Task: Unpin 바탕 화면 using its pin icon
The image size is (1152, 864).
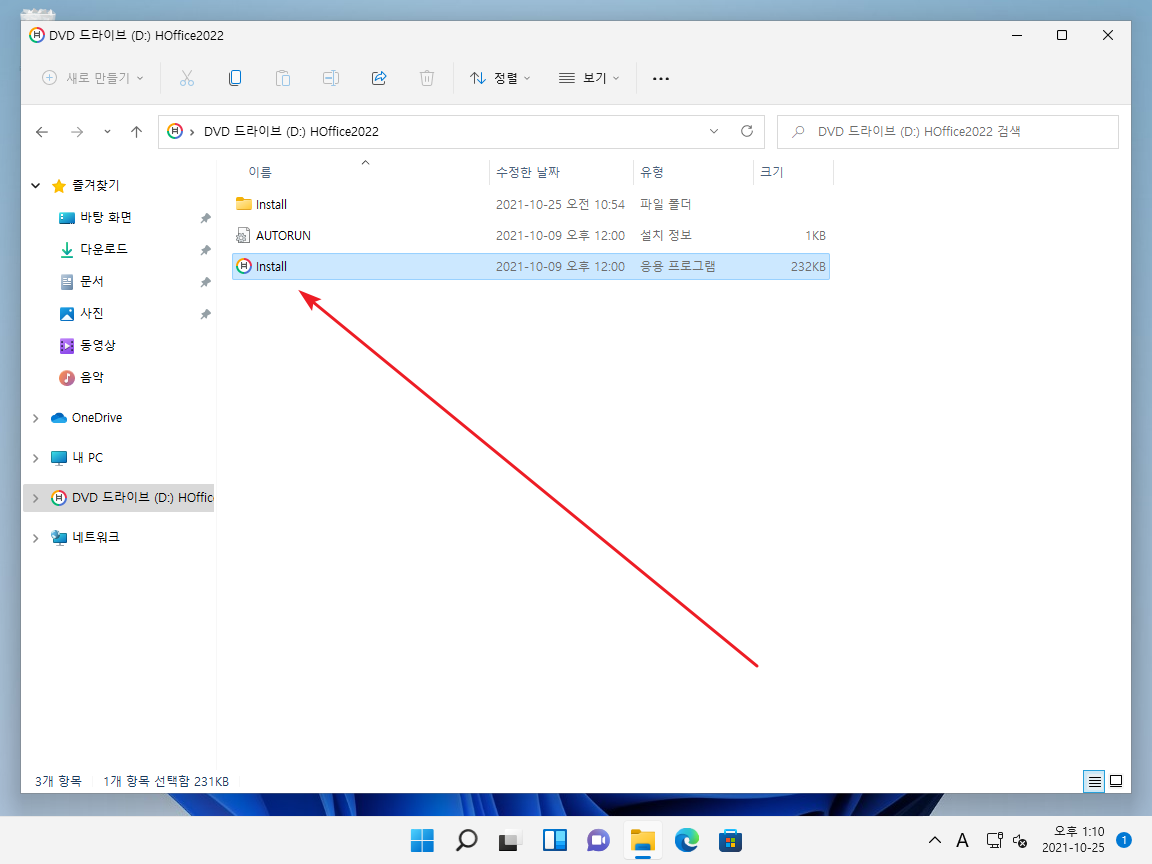Action: point(205,218)
